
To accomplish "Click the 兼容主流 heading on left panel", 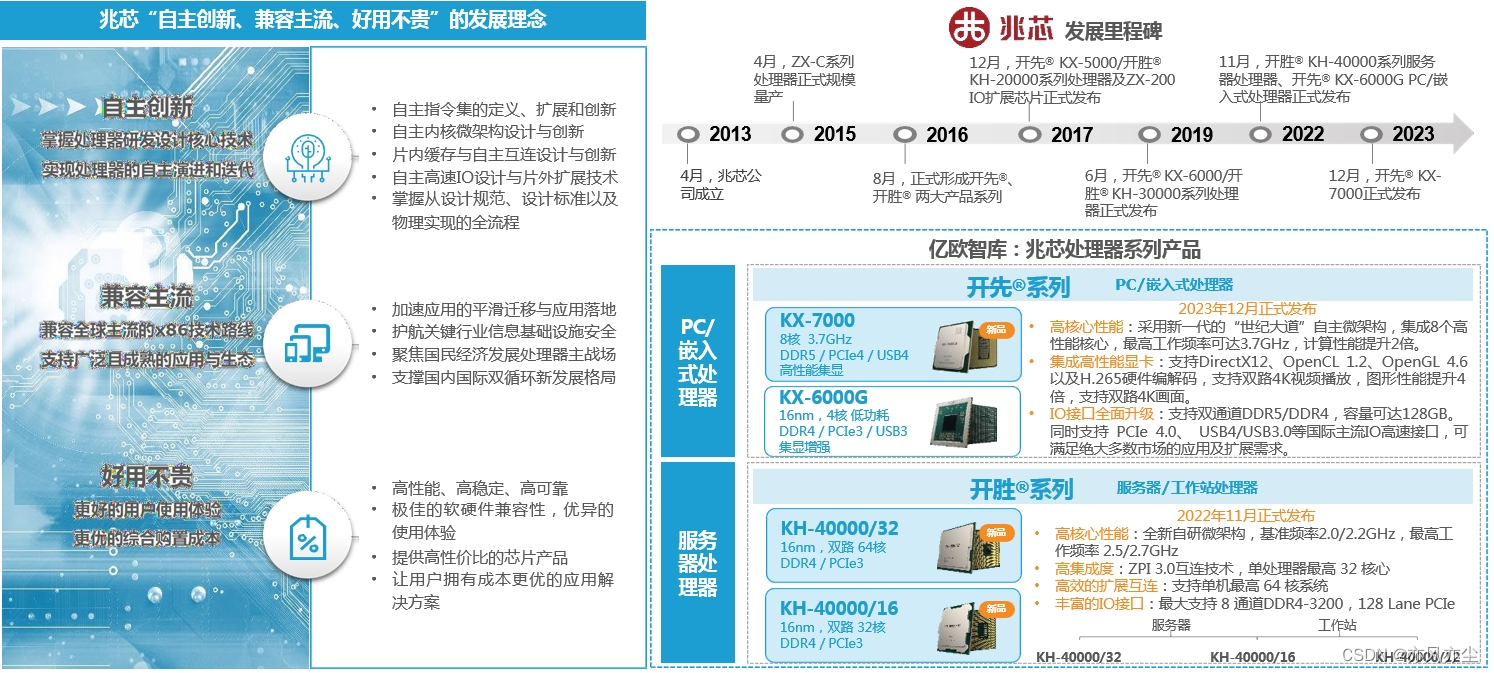I will pos(147,297).
